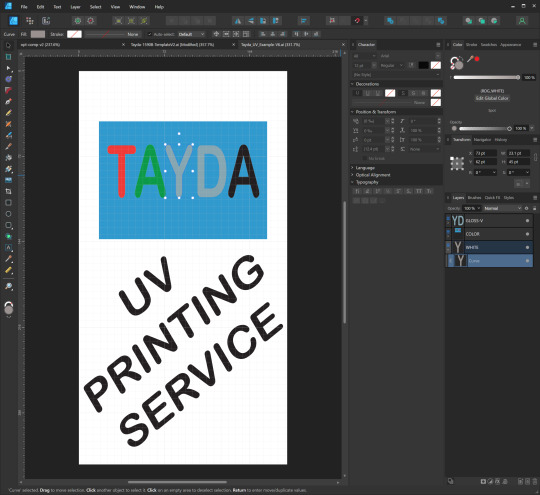The width and height of the screenshot is (540, 495).
Task: Open the File menu
Action: [24, 7]
